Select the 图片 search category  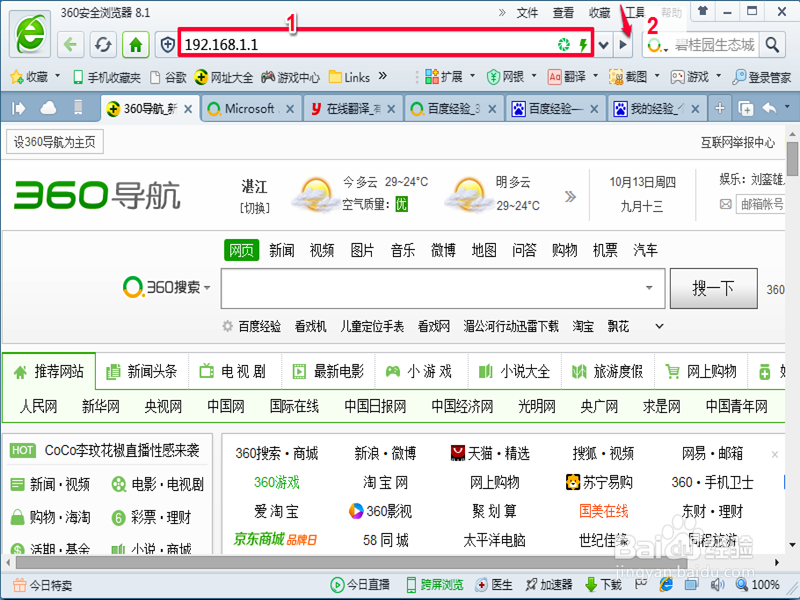point(362,250)
